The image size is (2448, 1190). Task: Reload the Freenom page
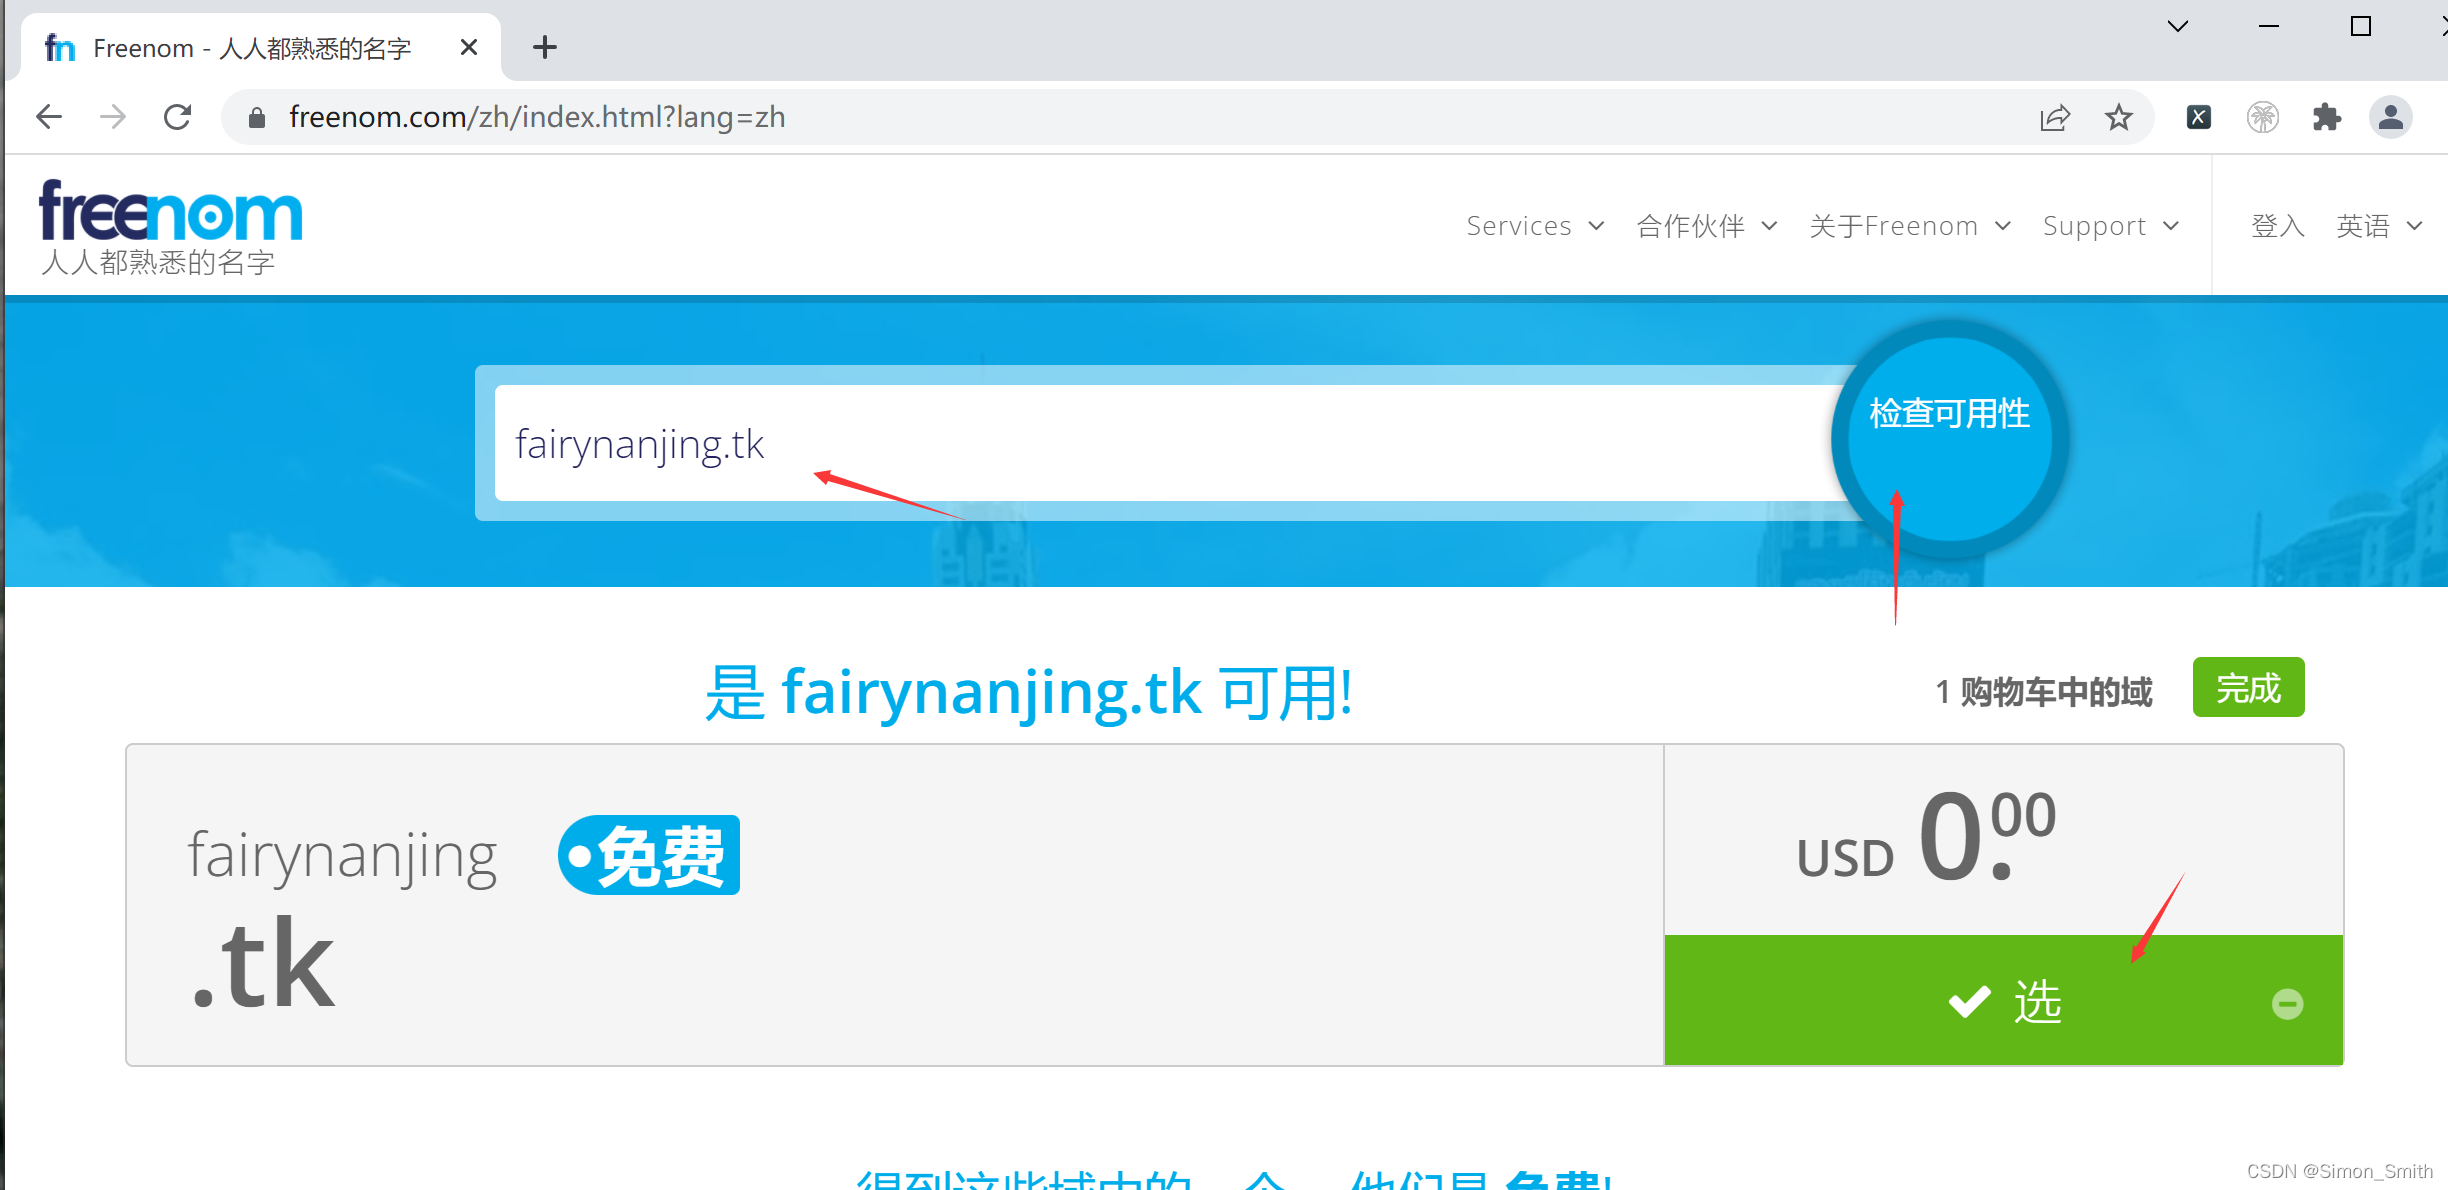177,117
